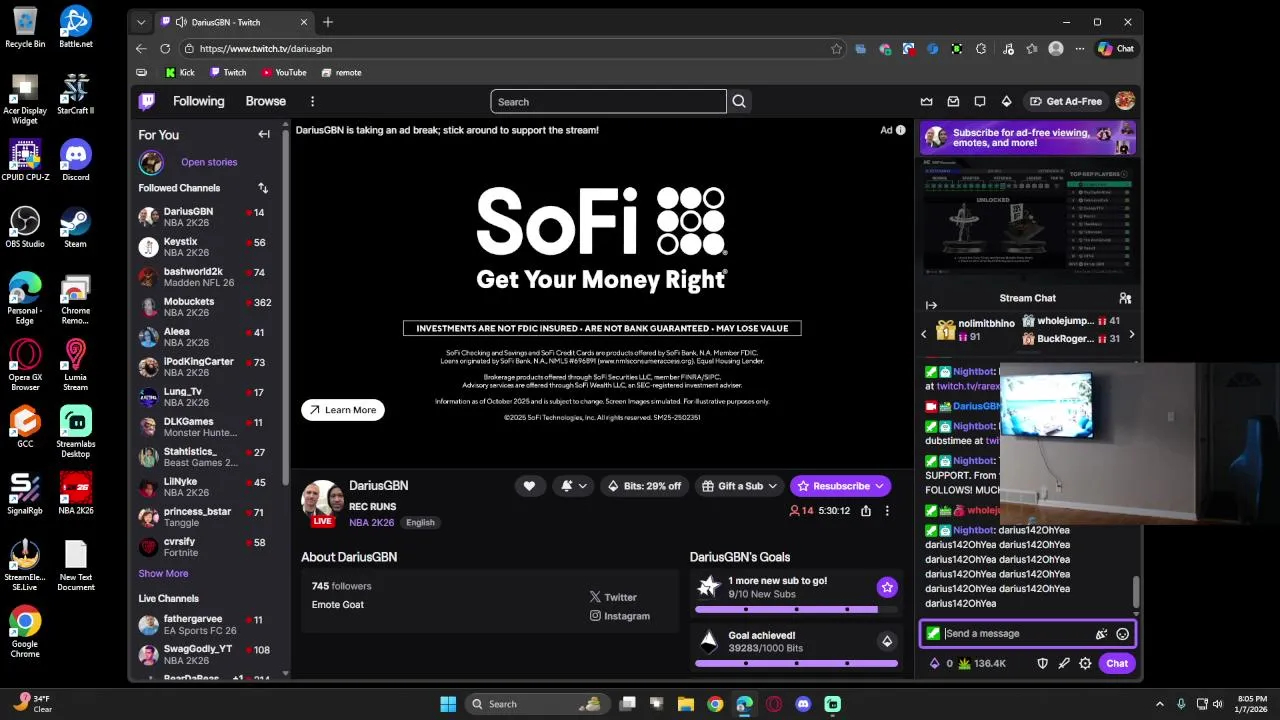The height and width of the screenshot is (720, 1280).
Task: Open the chat community users icon
Action: pyautogui.click(x=1125, y=298)
